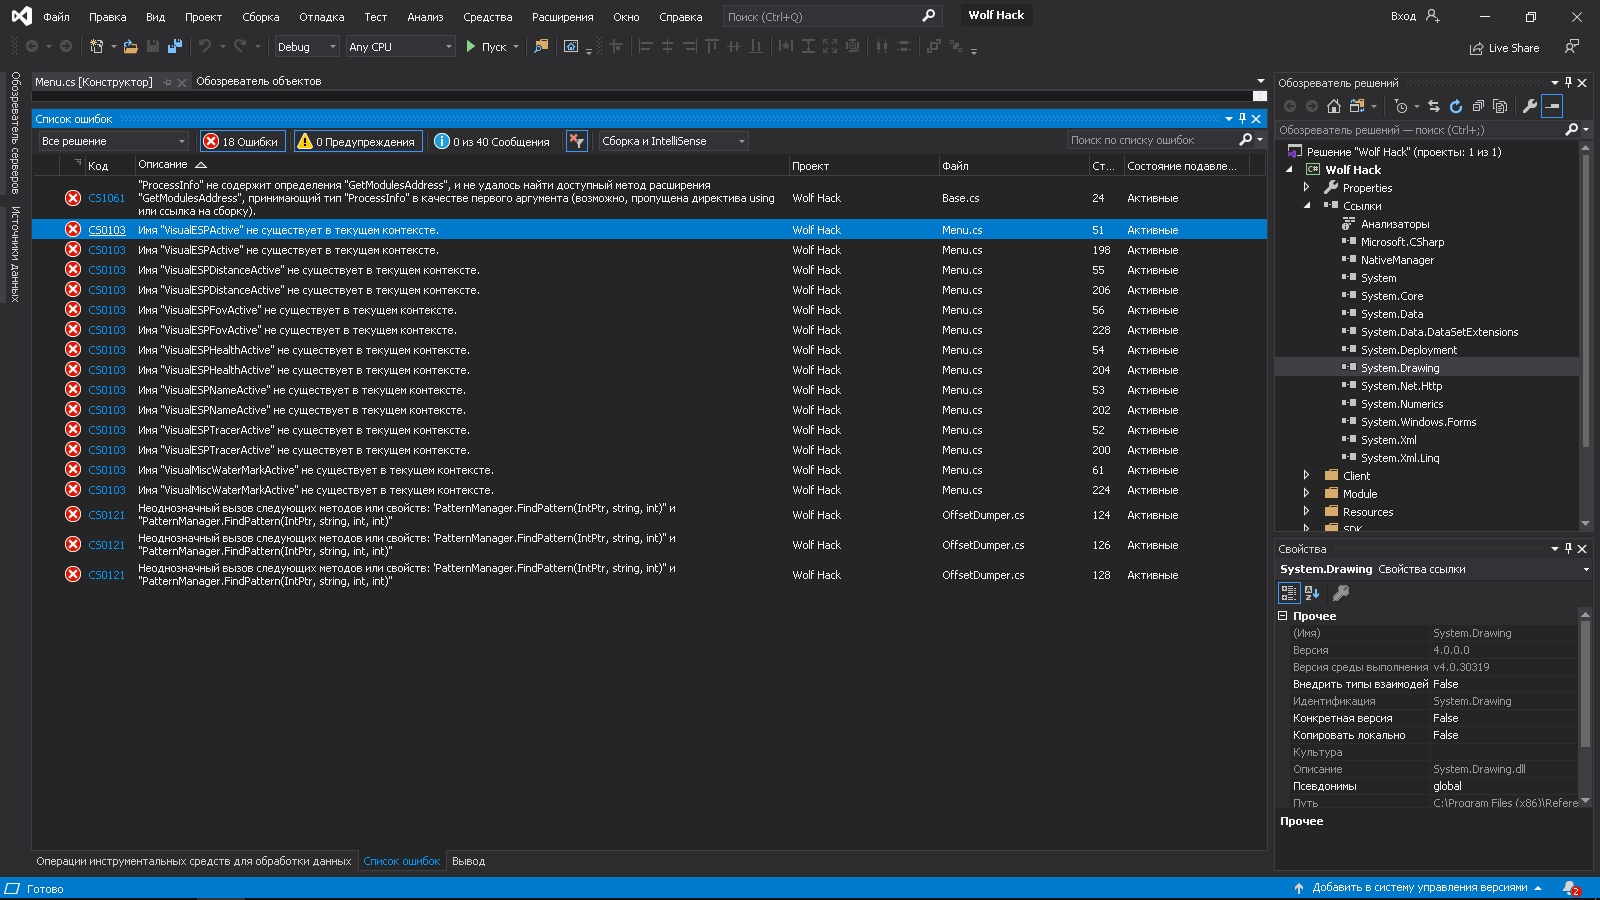
Task: Click the Save All toolbar icon
Action: (175, 46)
